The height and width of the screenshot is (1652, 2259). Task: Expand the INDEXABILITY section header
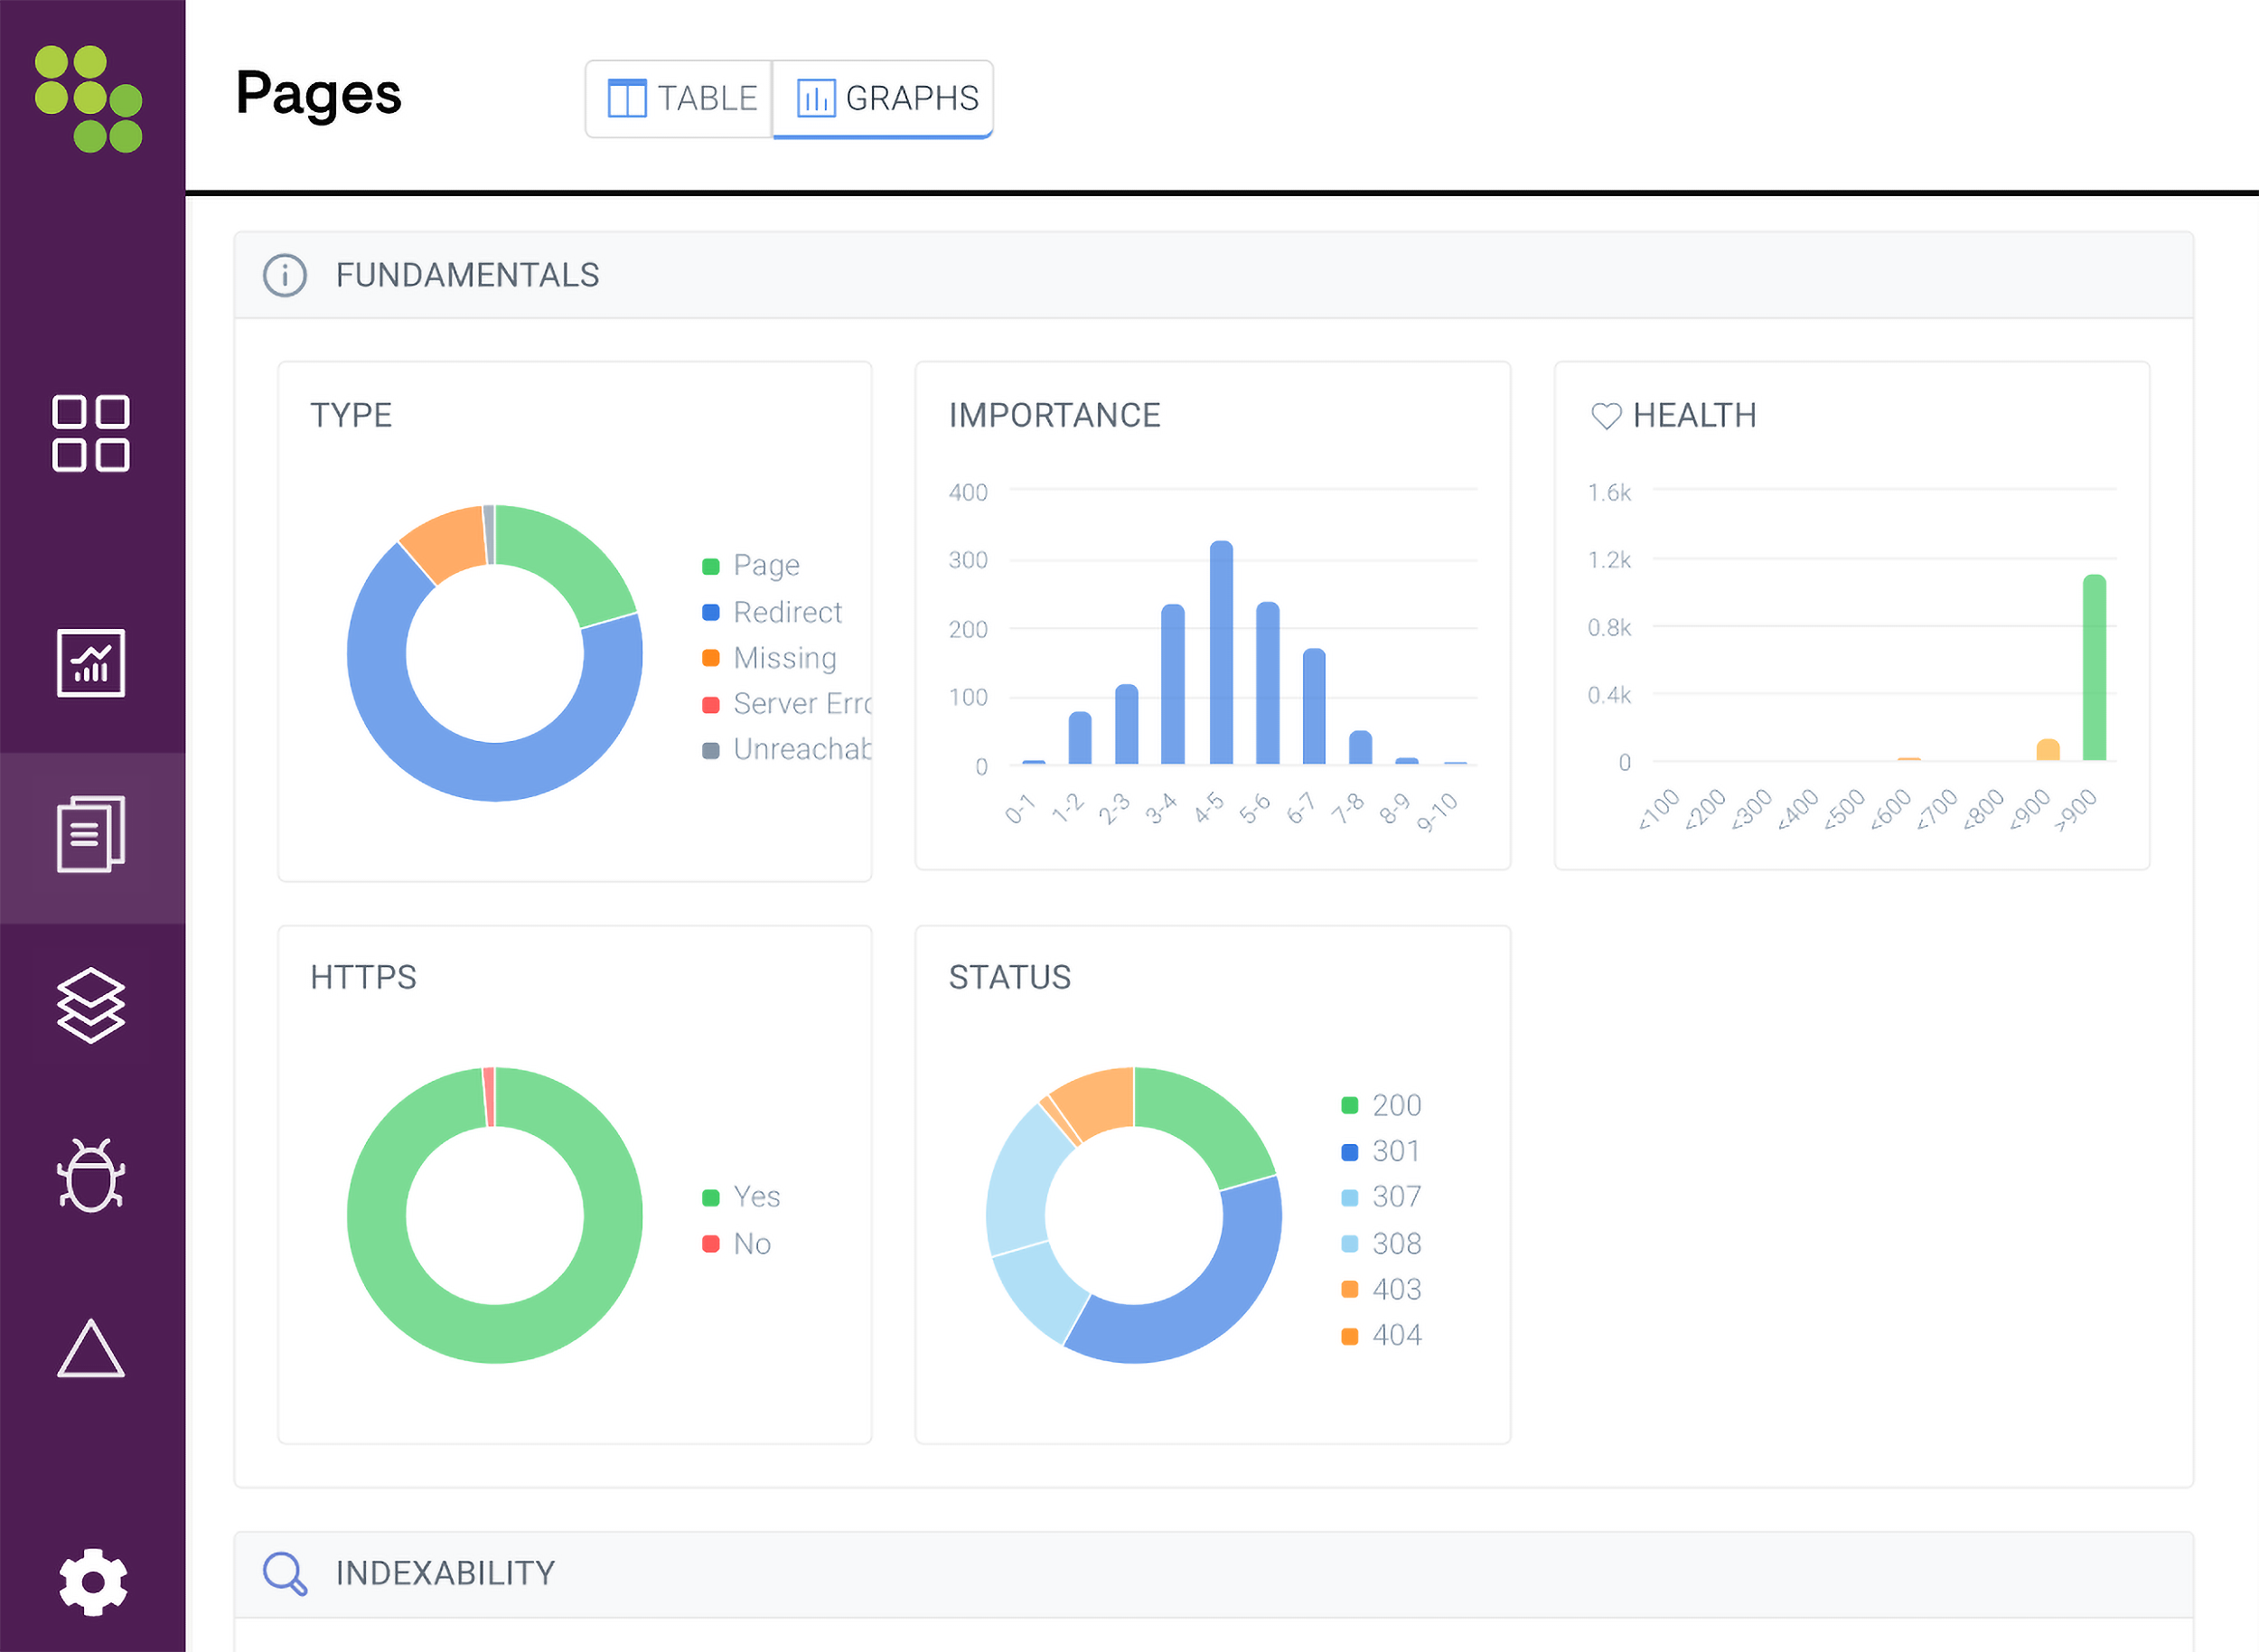pos(1214,1574)
